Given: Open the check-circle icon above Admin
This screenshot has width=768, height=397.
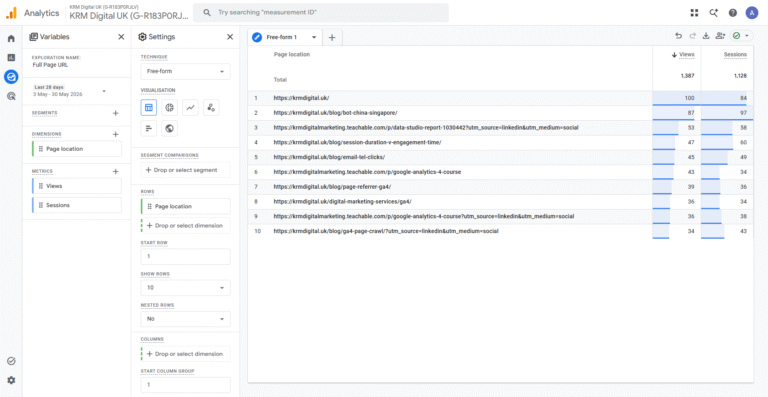Looking at the screenshot, I should (x=11, y=361).
